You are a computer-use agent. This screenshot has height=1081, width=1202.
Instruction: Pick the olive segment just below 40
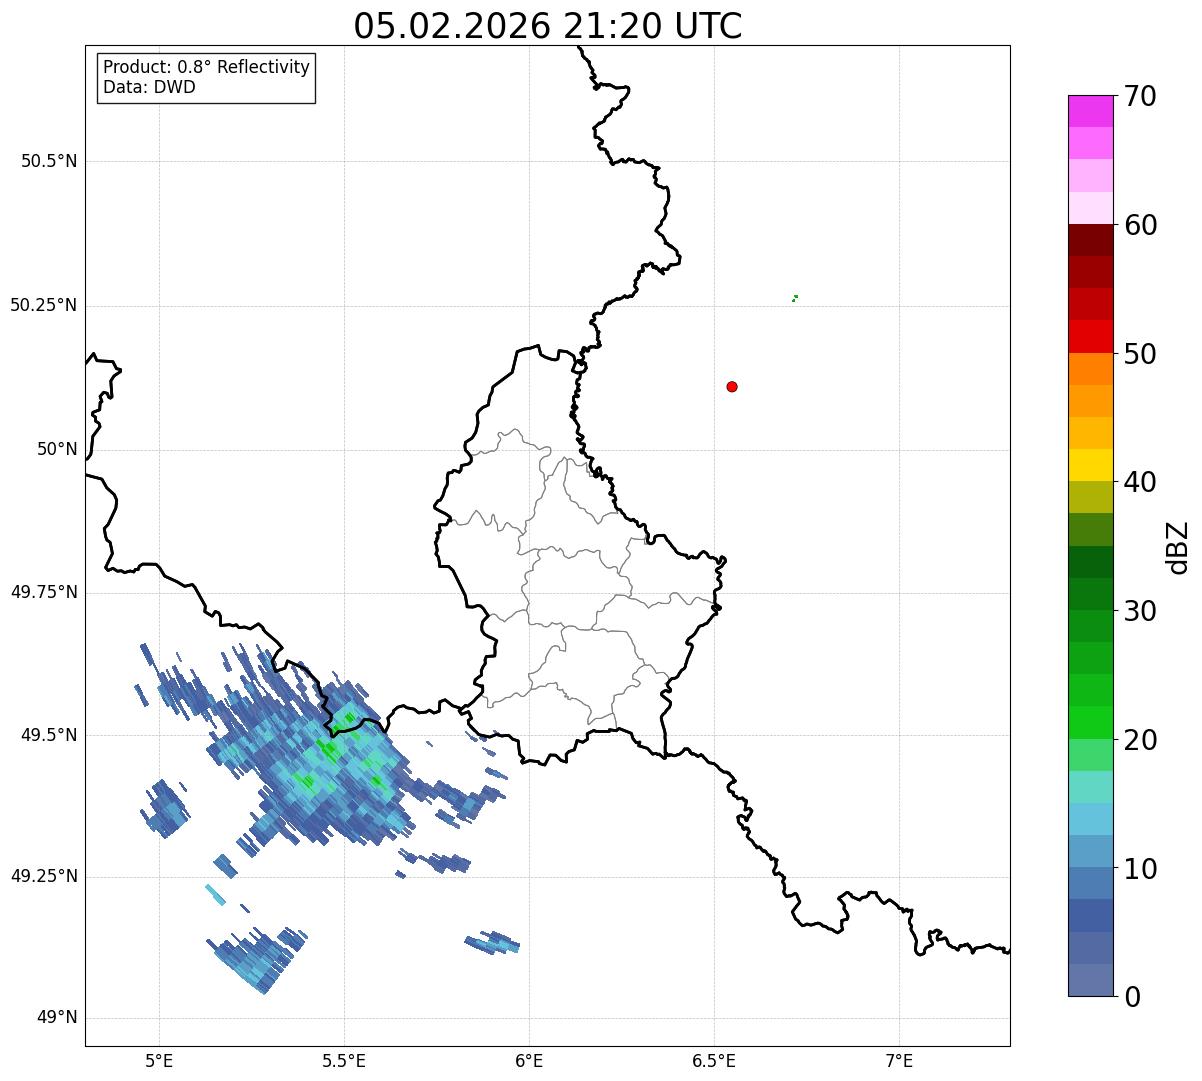pyautogui.click(x=1091, y=498)
